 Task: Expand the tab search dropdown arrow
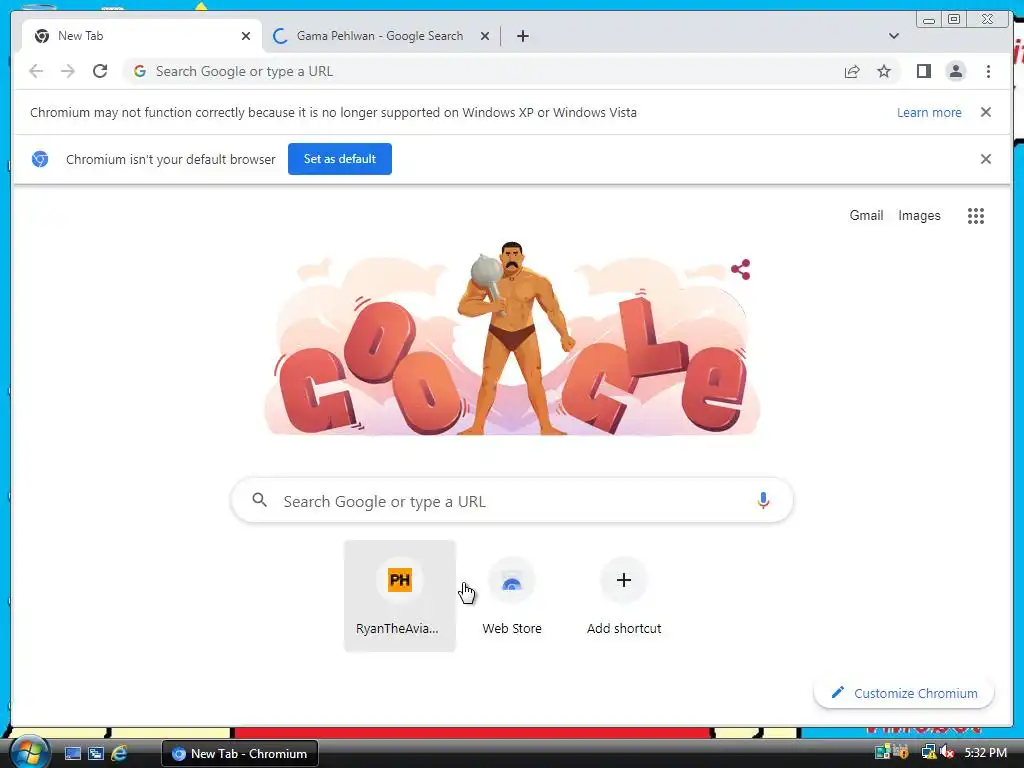[x=893, y=36]
